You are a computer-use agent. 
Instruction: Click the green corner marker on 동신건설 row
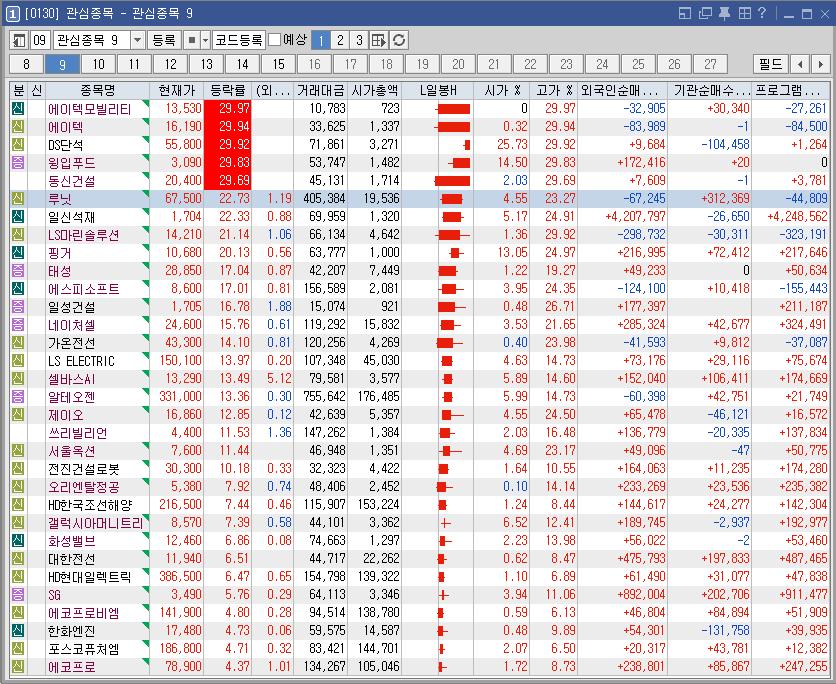click(146, 175)
